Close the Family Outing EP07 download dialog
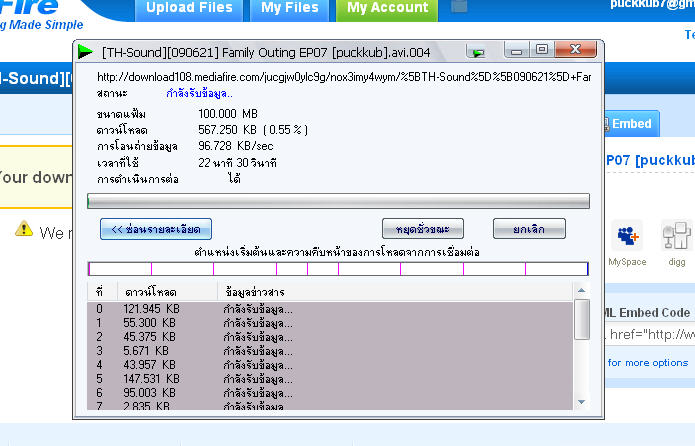The width and height of the screenshot is (695, 446). coord(575,50)
